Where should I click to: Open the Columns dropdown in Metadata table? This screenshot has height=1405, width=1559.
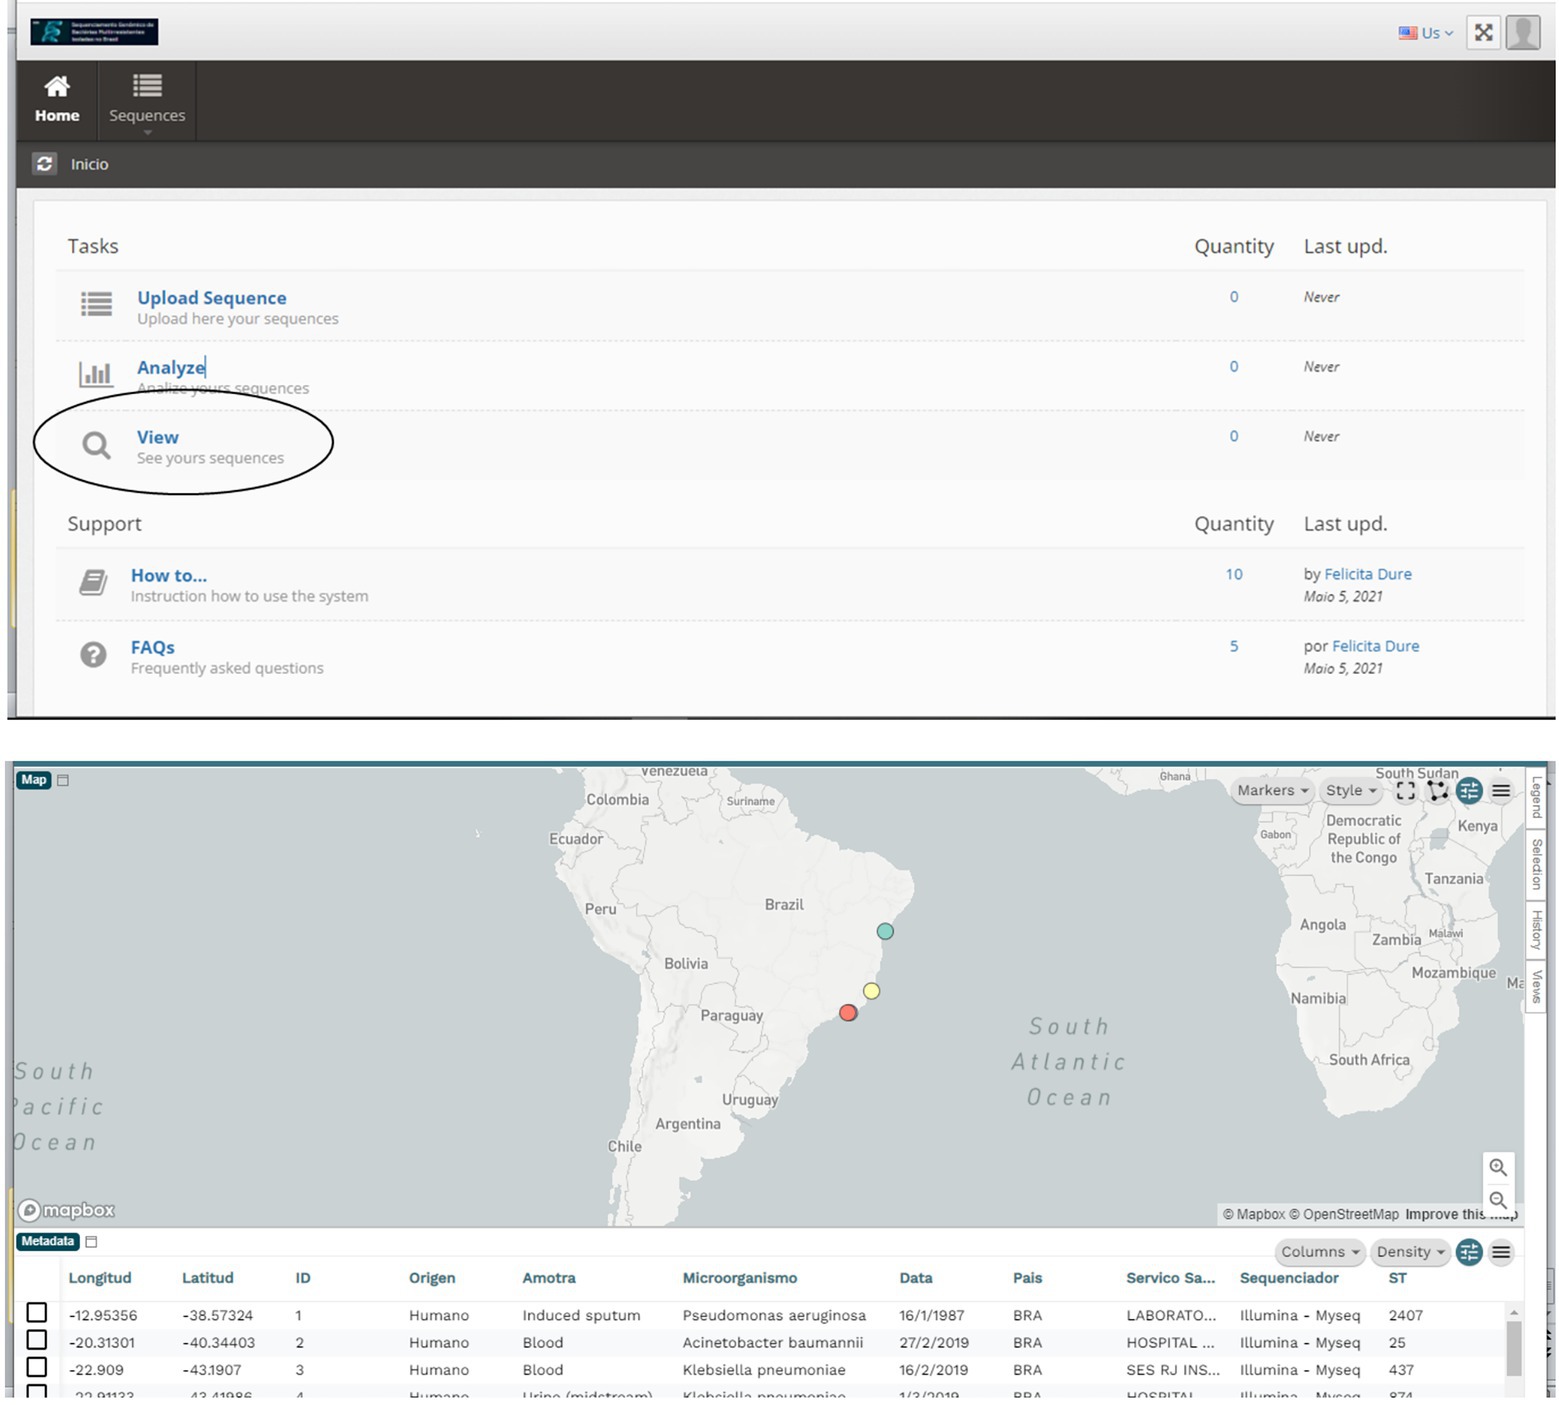(x=1320, y=1252)
